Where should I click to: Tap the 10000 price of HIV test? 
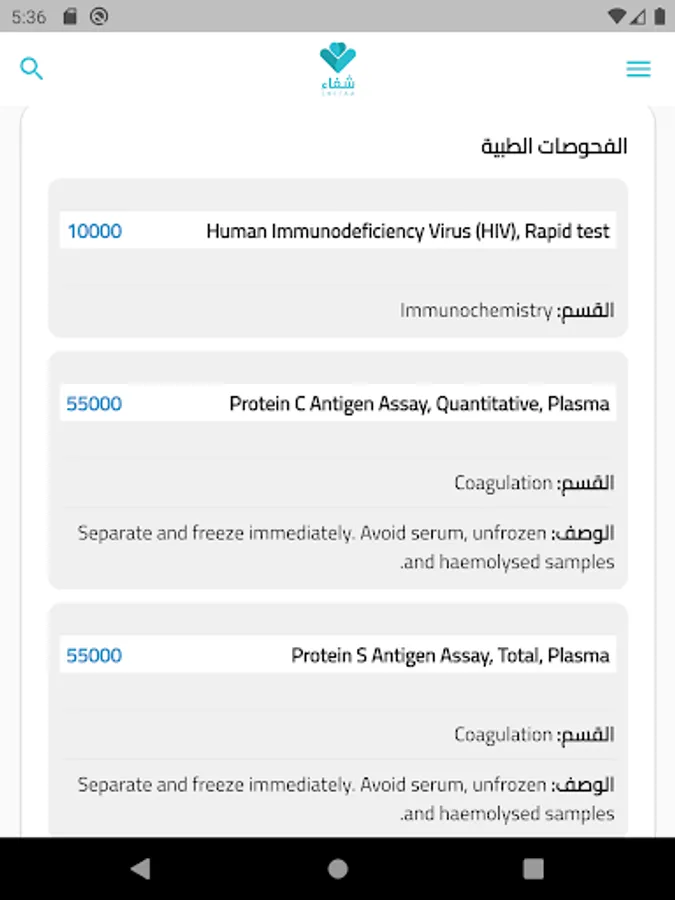94,231
